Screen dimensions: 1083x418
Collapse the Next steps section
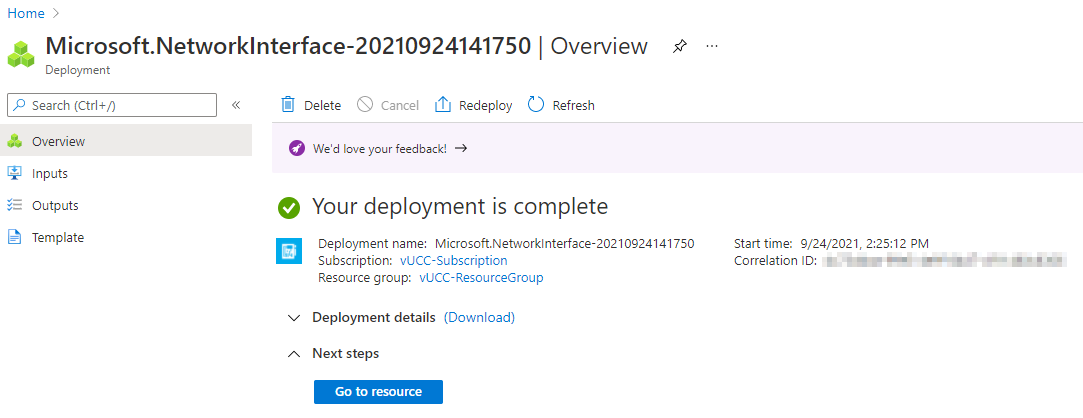coord(293,354)
